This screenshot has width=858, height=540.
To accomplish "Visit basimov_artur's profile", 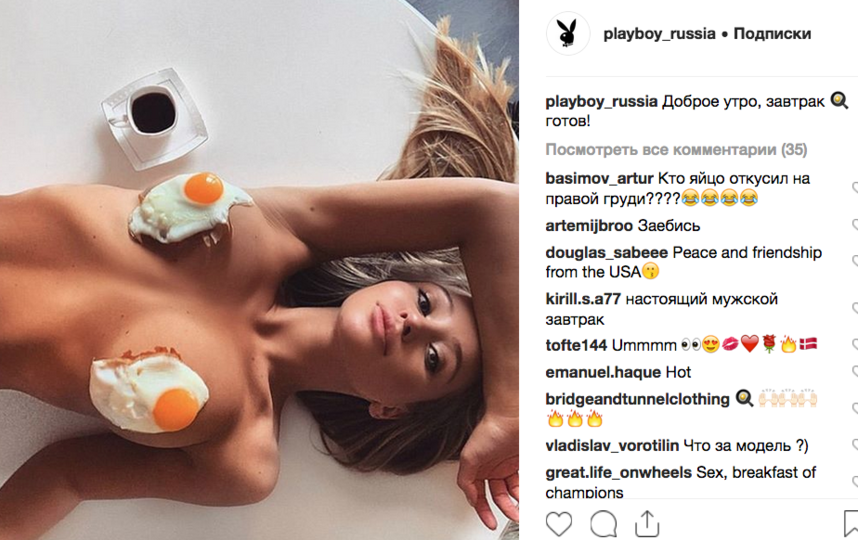I will pyautogui.click(x=599, y=179).
